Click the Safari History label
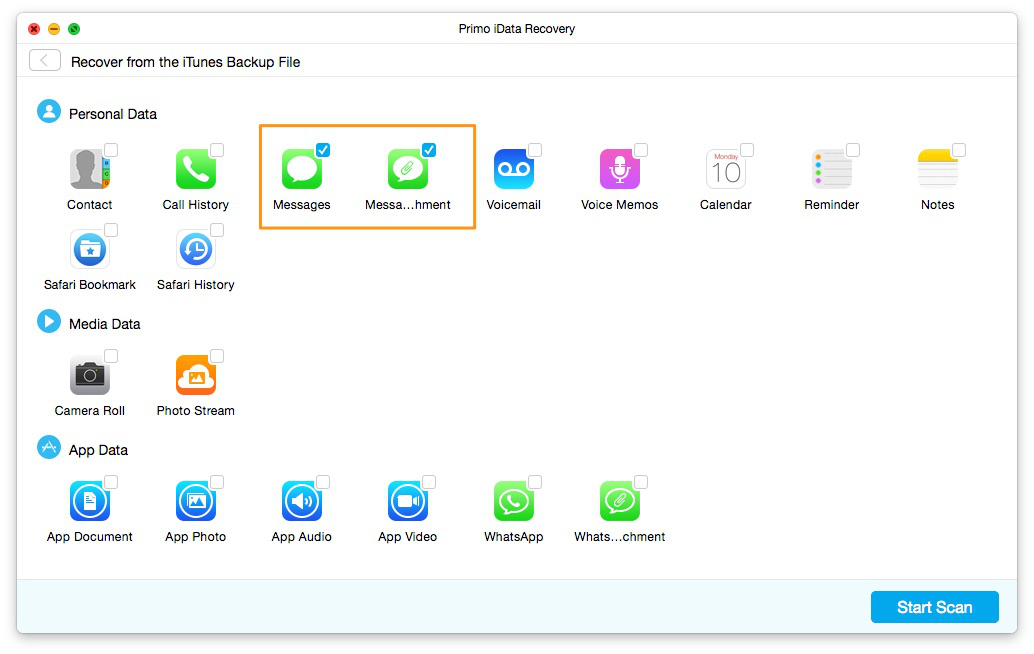 coord(195,285)
